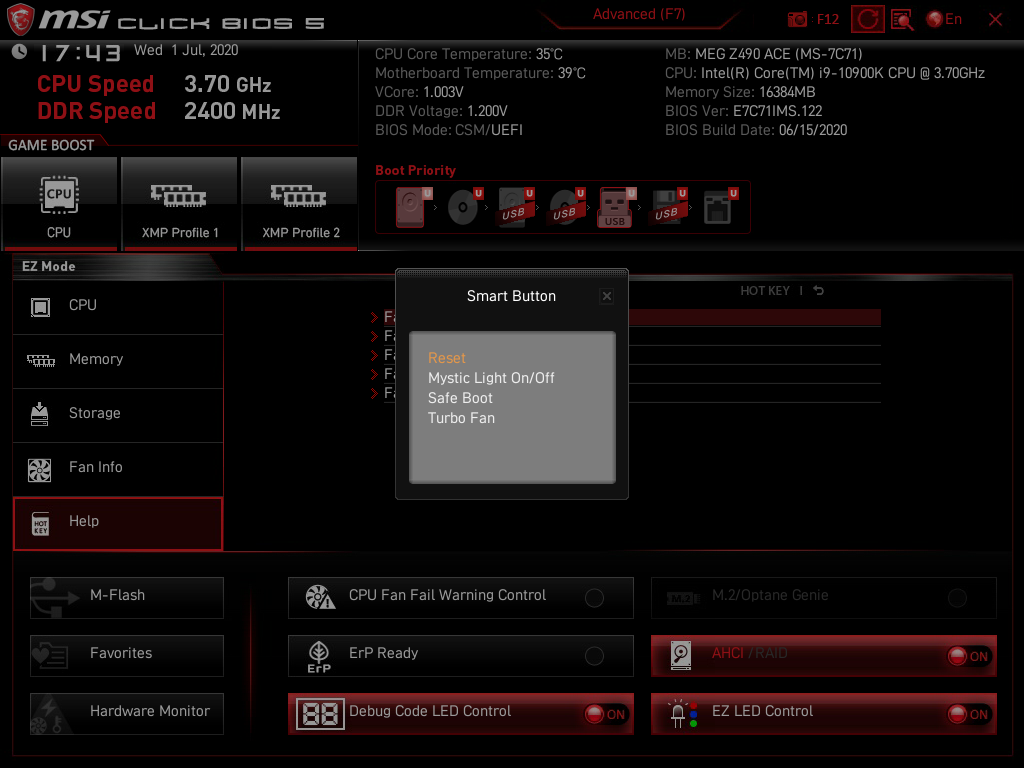This screenshot has height=768, width=1024.
Task: Choose Mystic Light On/Off option
Action: pos(491,378)
